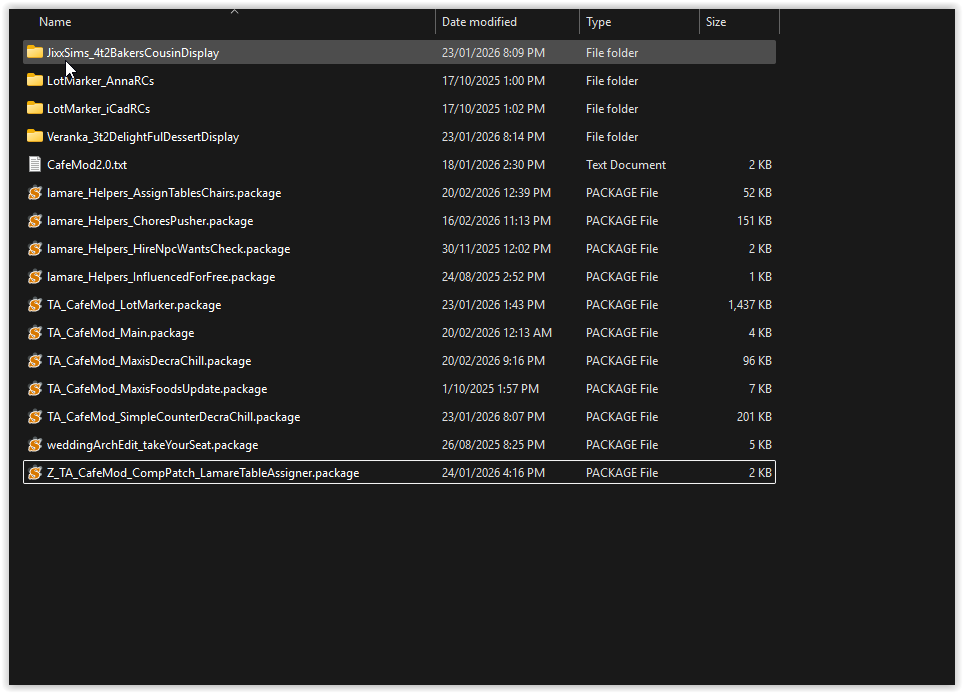Click the CafeMod2.0.txt text document icon

click(34, 164)
